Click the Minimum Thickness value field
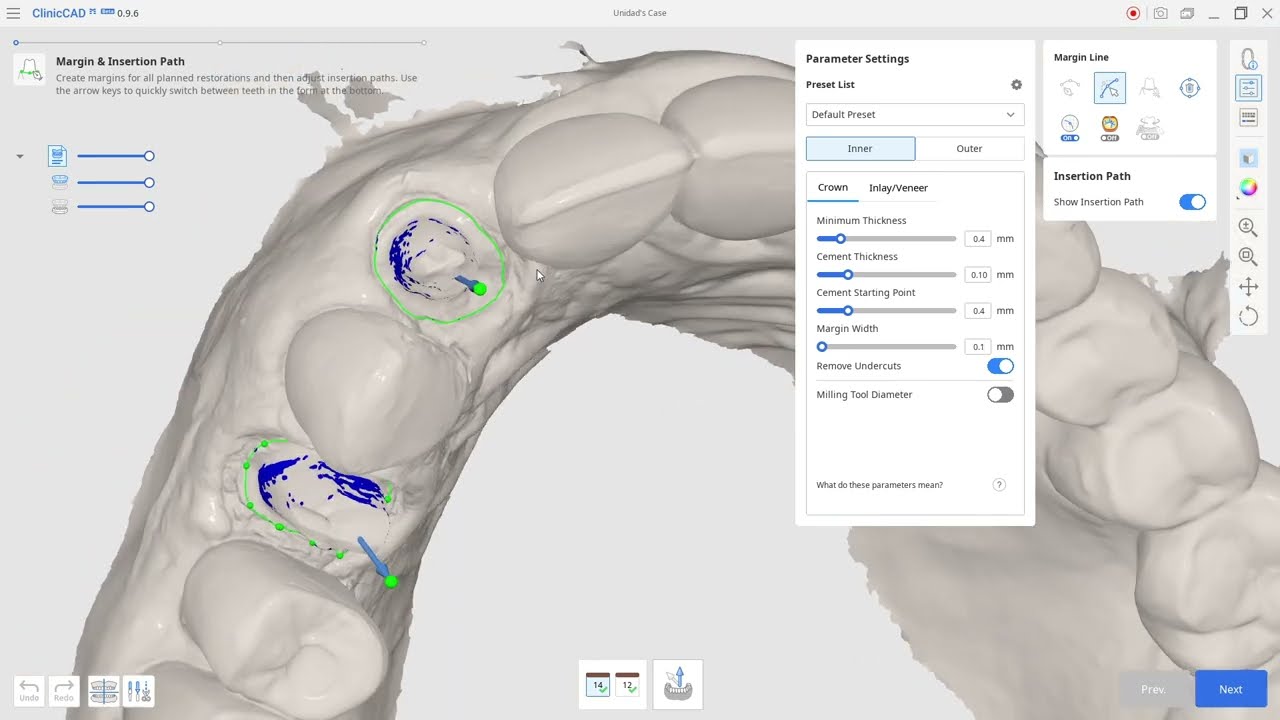1280x720 pixels. [978, 239]
